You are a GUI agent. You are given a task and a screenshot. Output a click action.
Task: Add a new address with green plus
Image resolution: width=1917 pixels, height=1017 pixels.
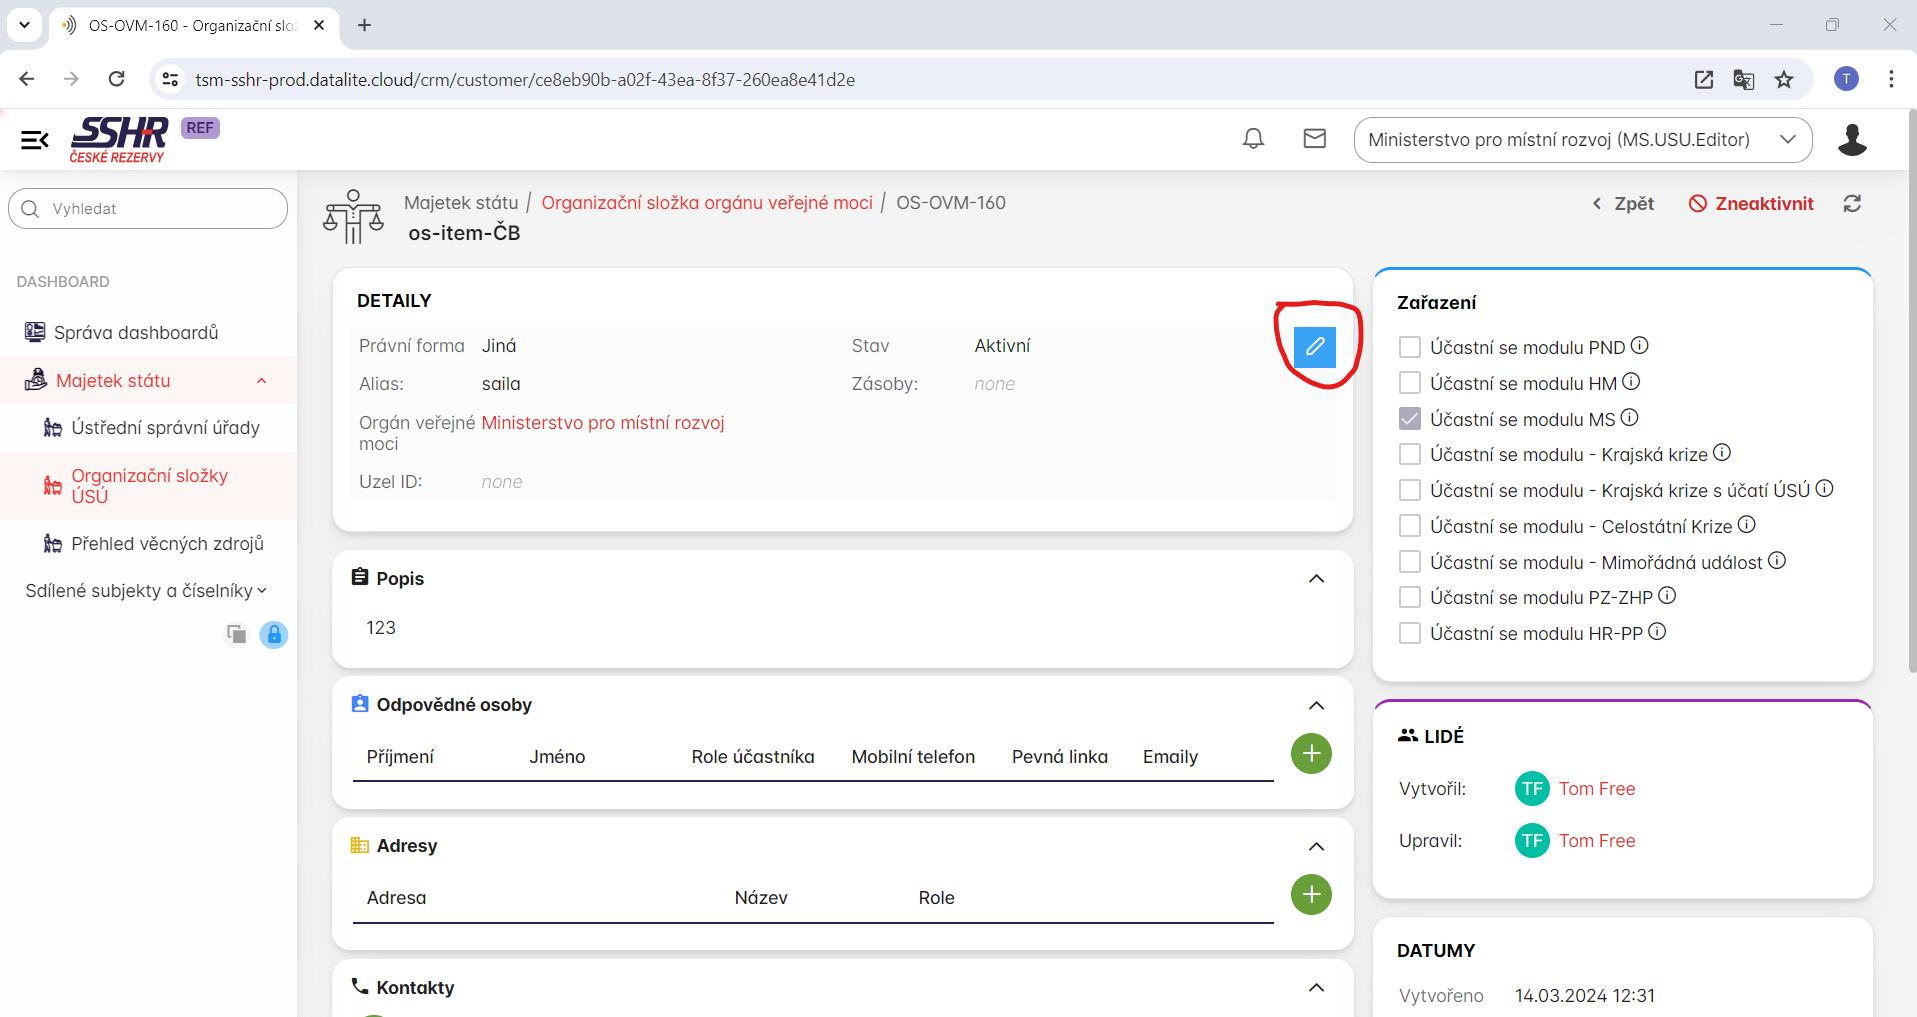pyautogui.click(x=1311, y=895)
